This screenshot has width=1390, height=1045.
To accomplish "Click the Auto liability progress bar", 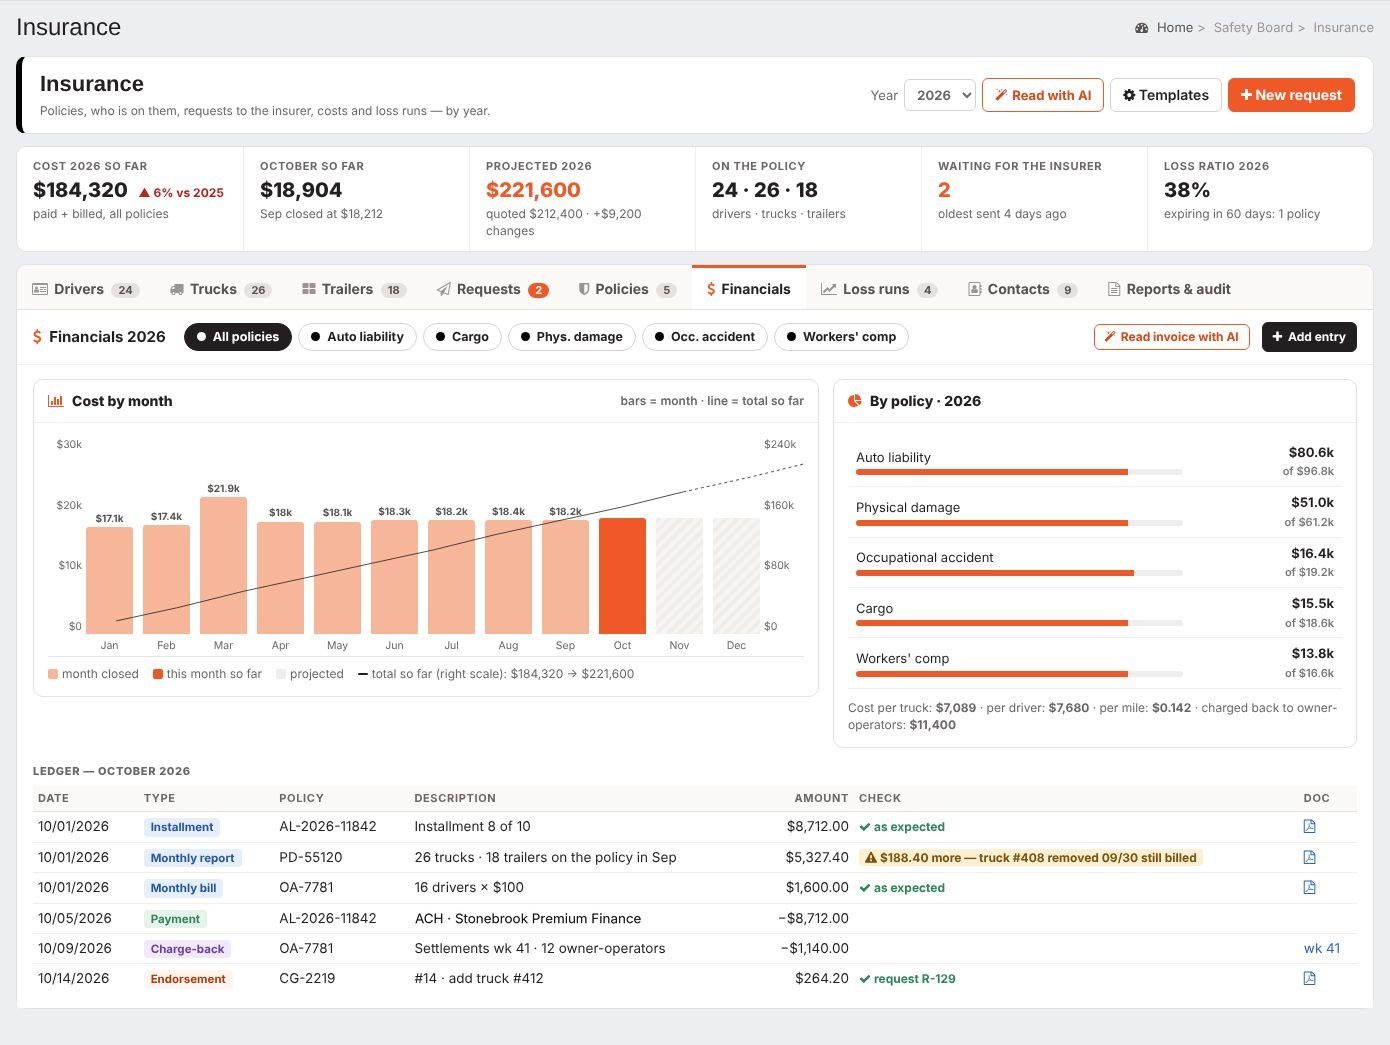I will coord(1019,472).
